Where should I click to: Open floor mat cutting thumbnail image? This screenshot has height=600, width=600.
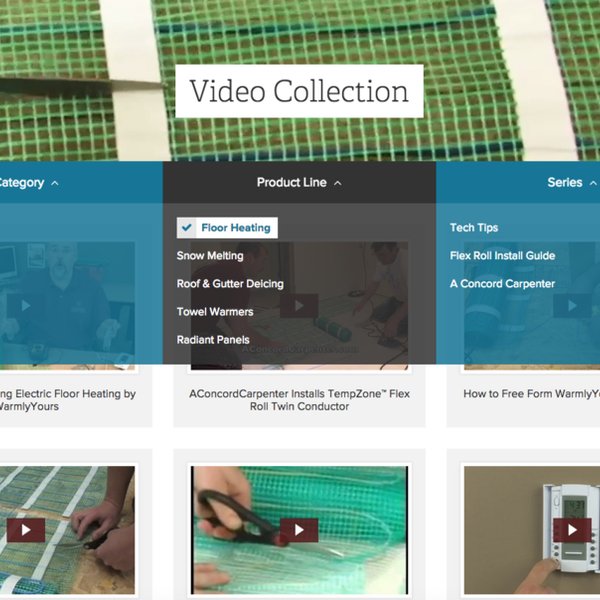(x=67, y=530)
